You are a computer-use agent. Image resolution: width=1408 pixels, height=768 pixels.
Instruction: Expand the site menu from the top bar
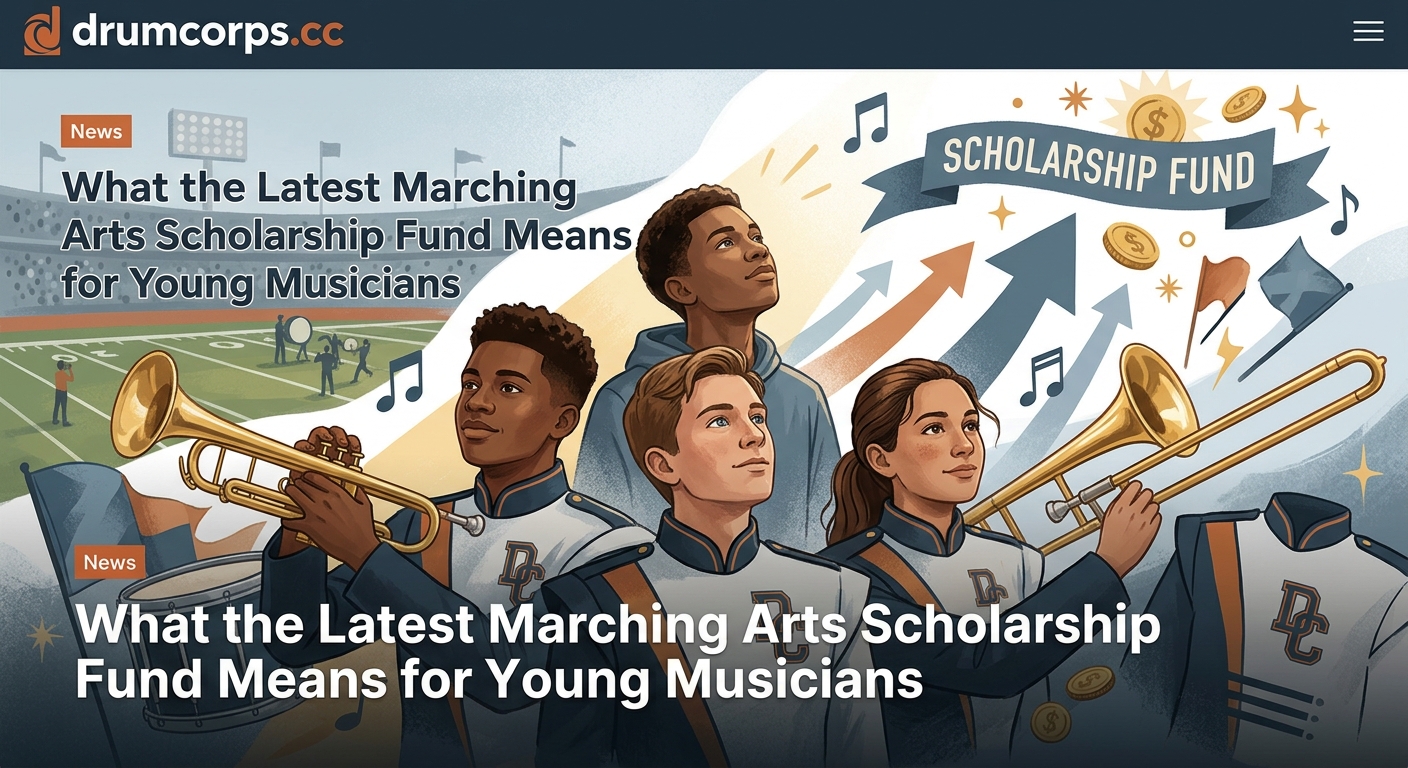(1368, 31)
